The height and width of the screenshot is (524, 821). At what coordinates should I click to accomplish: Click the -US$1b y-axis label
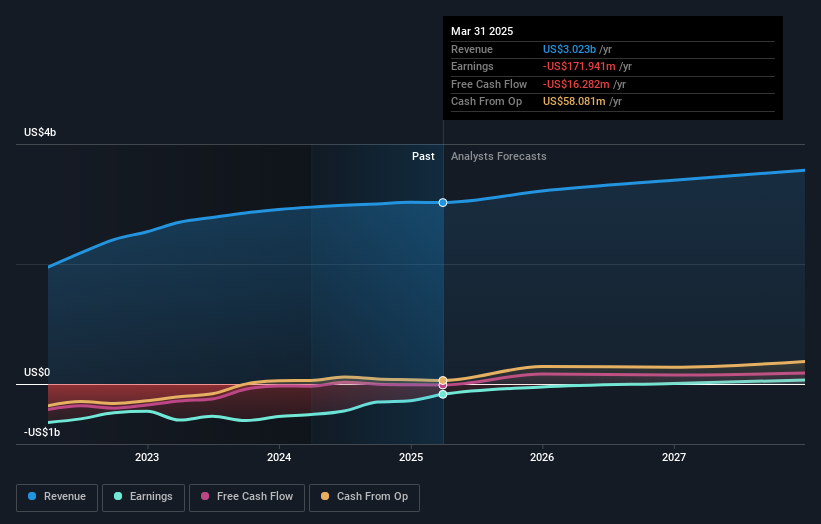click(42, 432)
